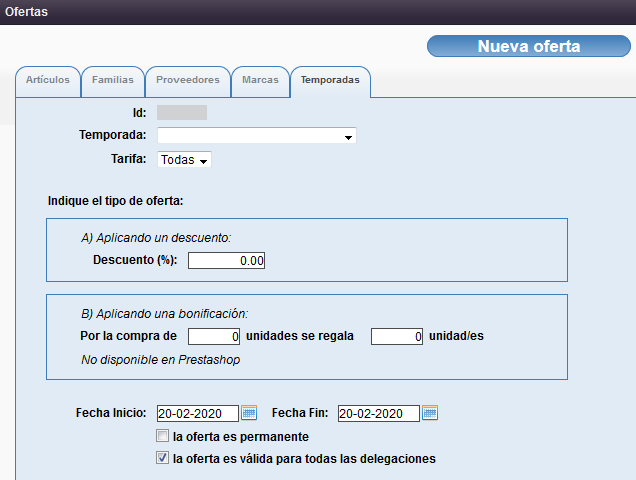The height and width of the screenshot is (480, 636).
Task: Open the Fecha Fin calendar picker
Action: tap(430, 413)
